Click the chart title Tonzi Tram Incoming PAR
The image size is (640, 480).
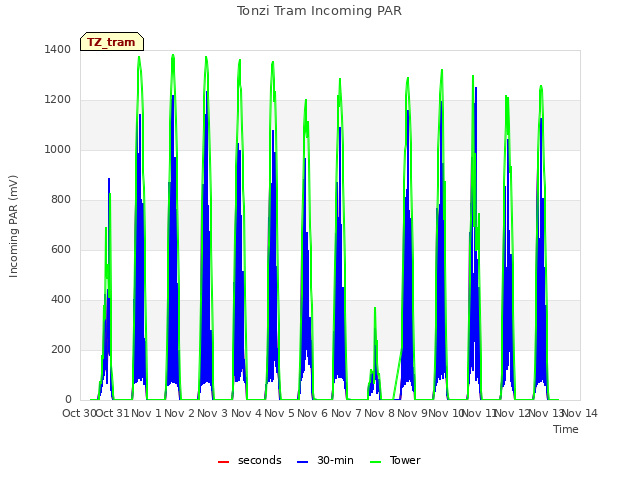coord(319,11)
